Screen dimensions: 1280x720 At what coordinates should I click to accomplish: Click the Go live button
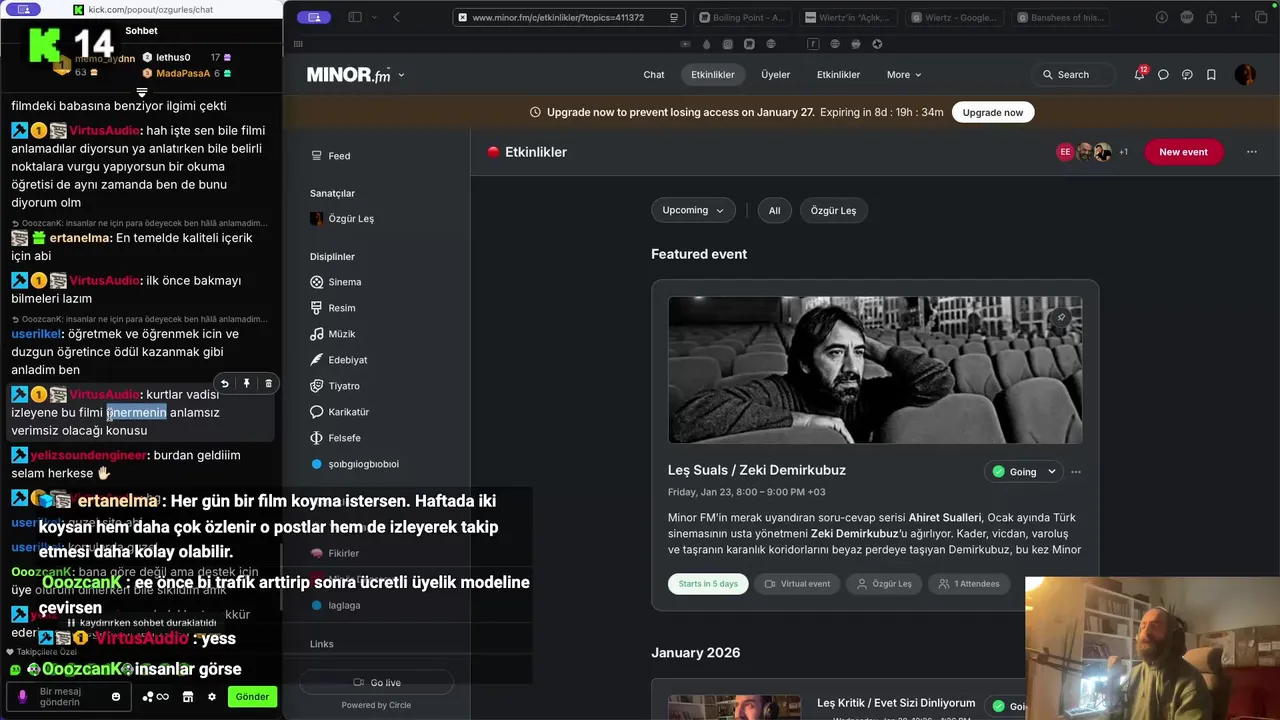click(376, 683)
